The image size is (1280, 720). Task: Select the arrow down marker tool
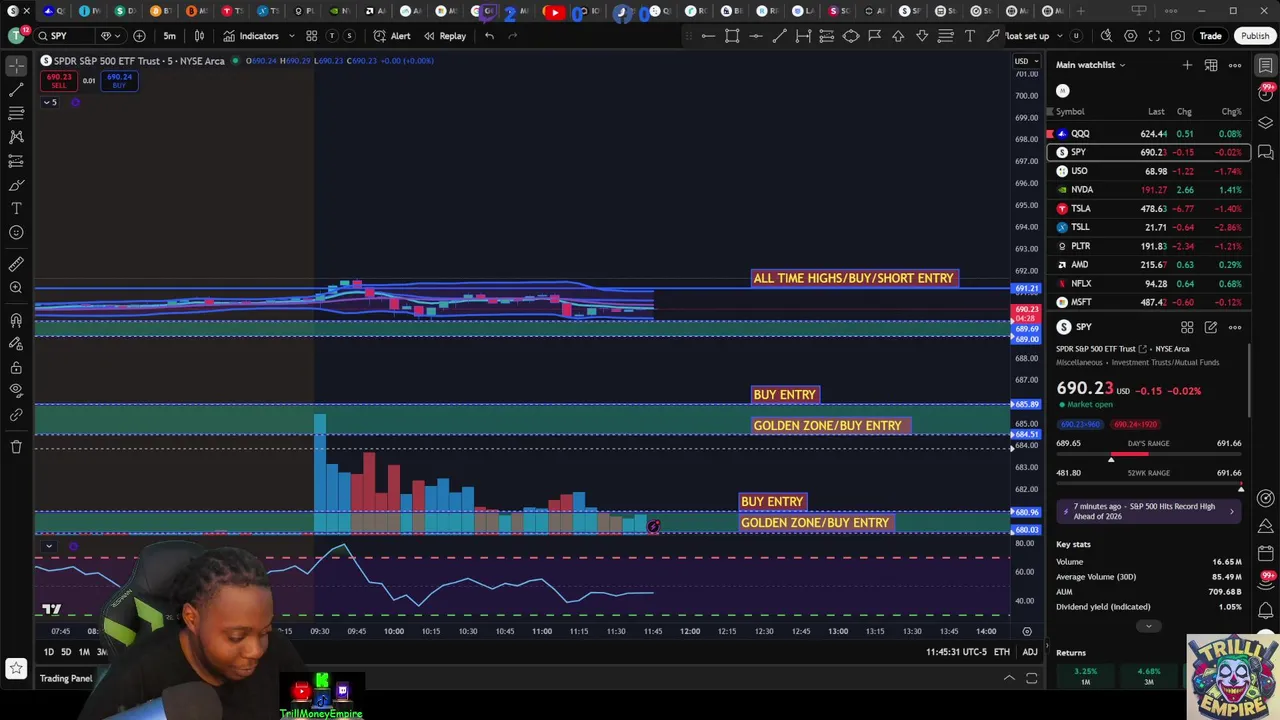[922, 36]
